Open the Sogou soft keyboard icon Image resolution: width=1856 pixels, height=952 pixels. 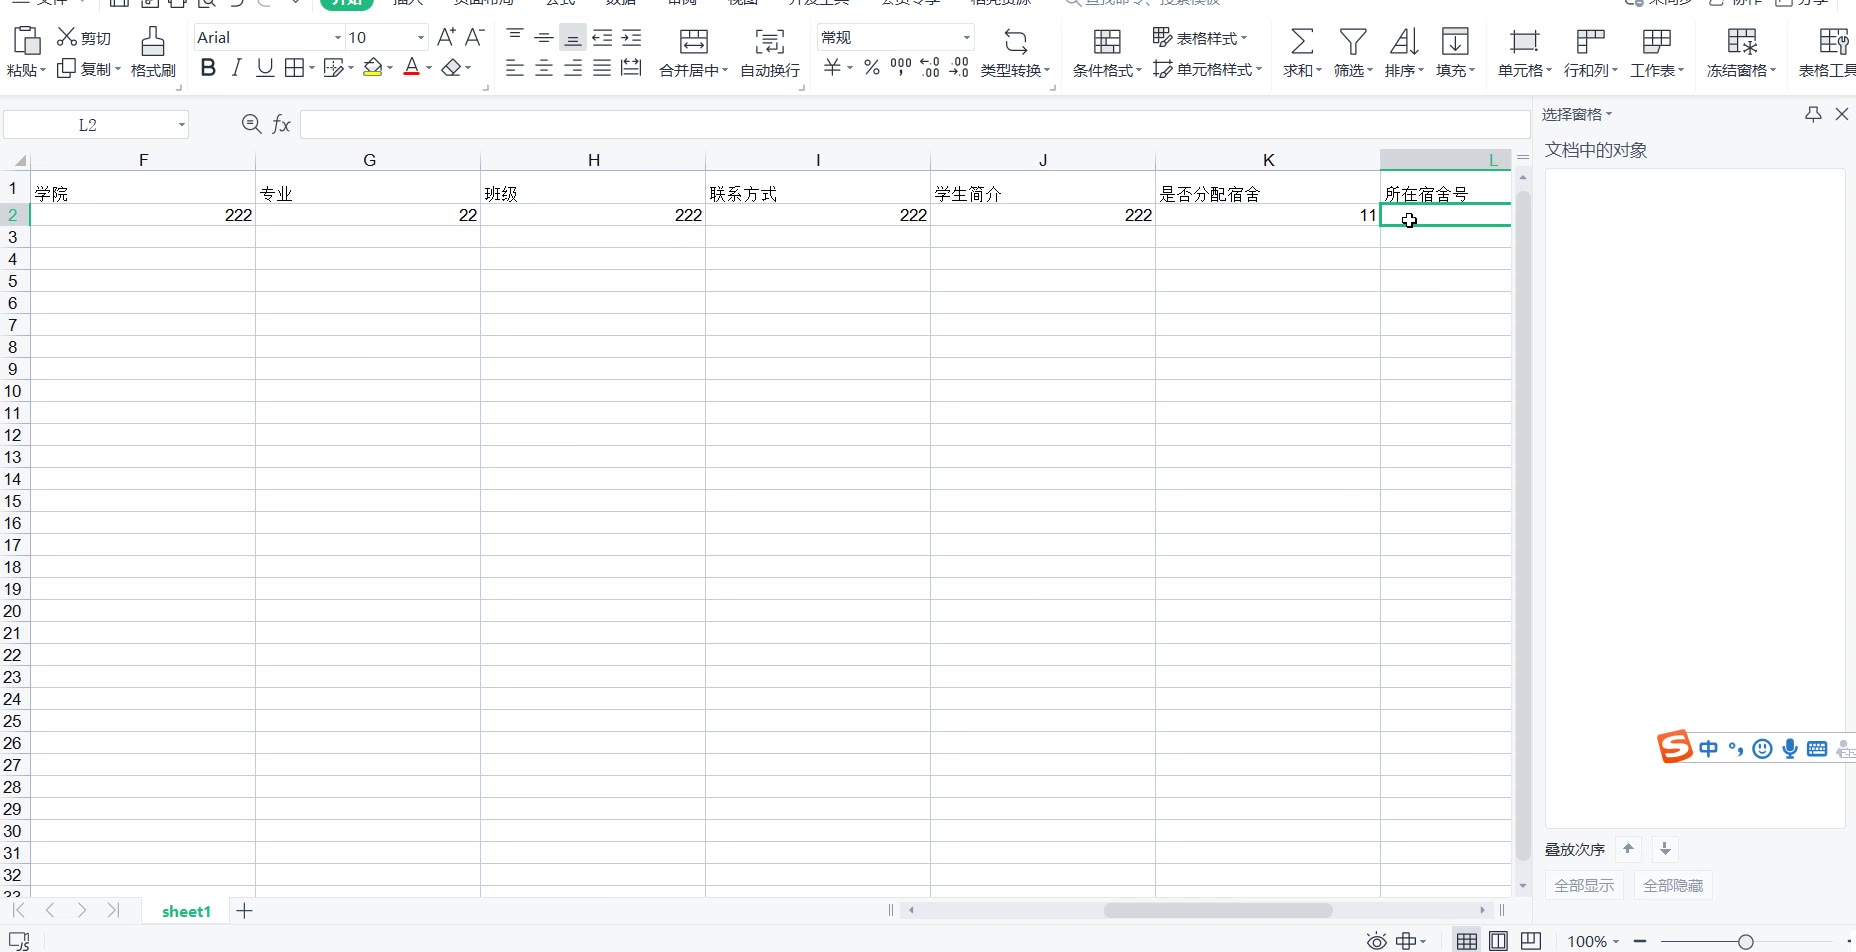click(x=1817, y=748)
